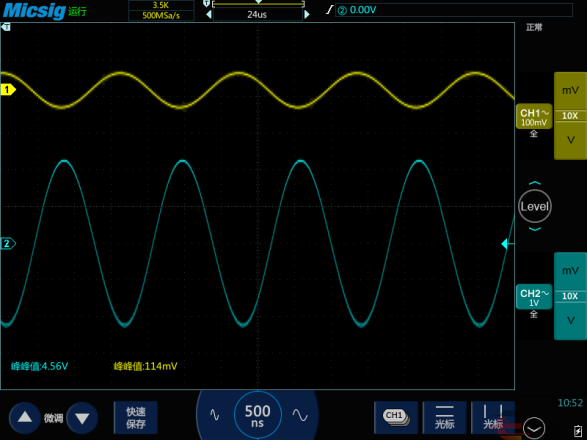Open the trigger 0.00V settings field
The height and width of the screenshot is (440, 587).
pos(454,10)
